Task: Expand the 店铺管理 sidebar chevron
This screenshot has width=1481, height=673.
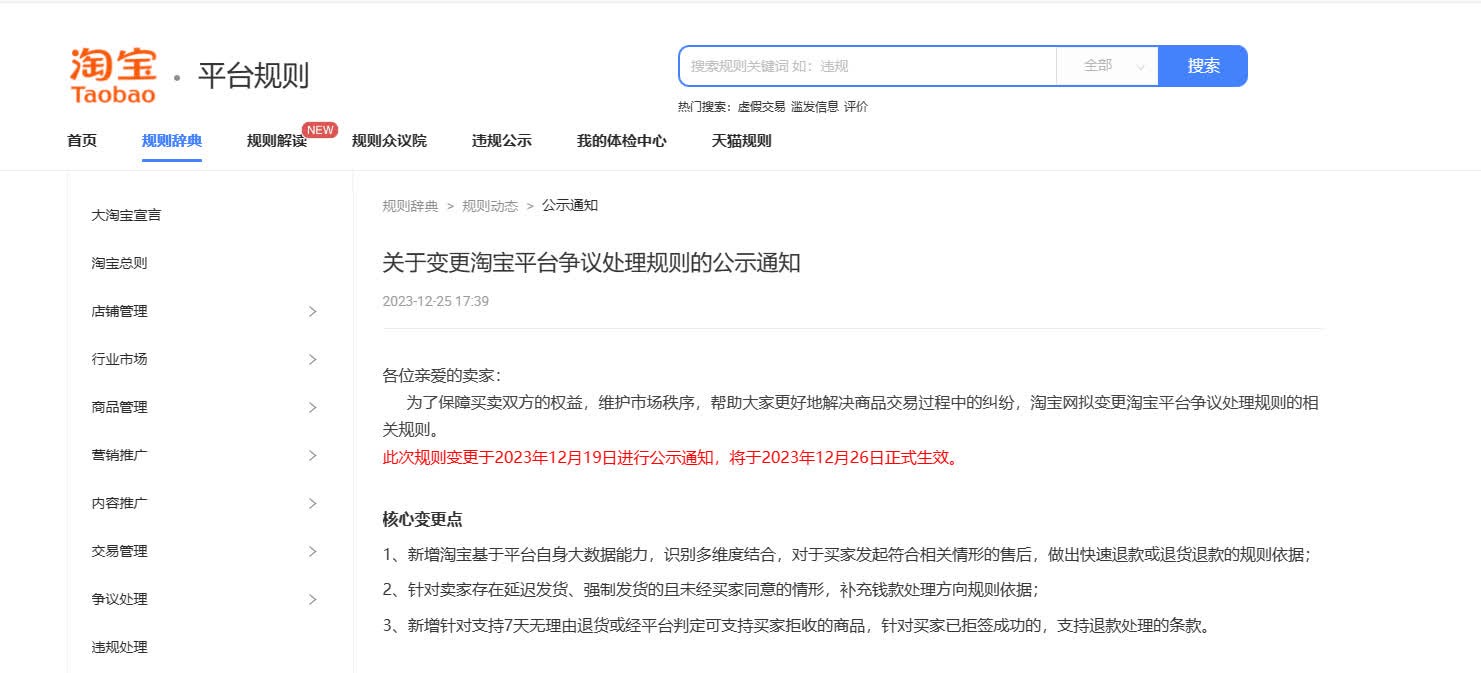Action: (312, 311)
